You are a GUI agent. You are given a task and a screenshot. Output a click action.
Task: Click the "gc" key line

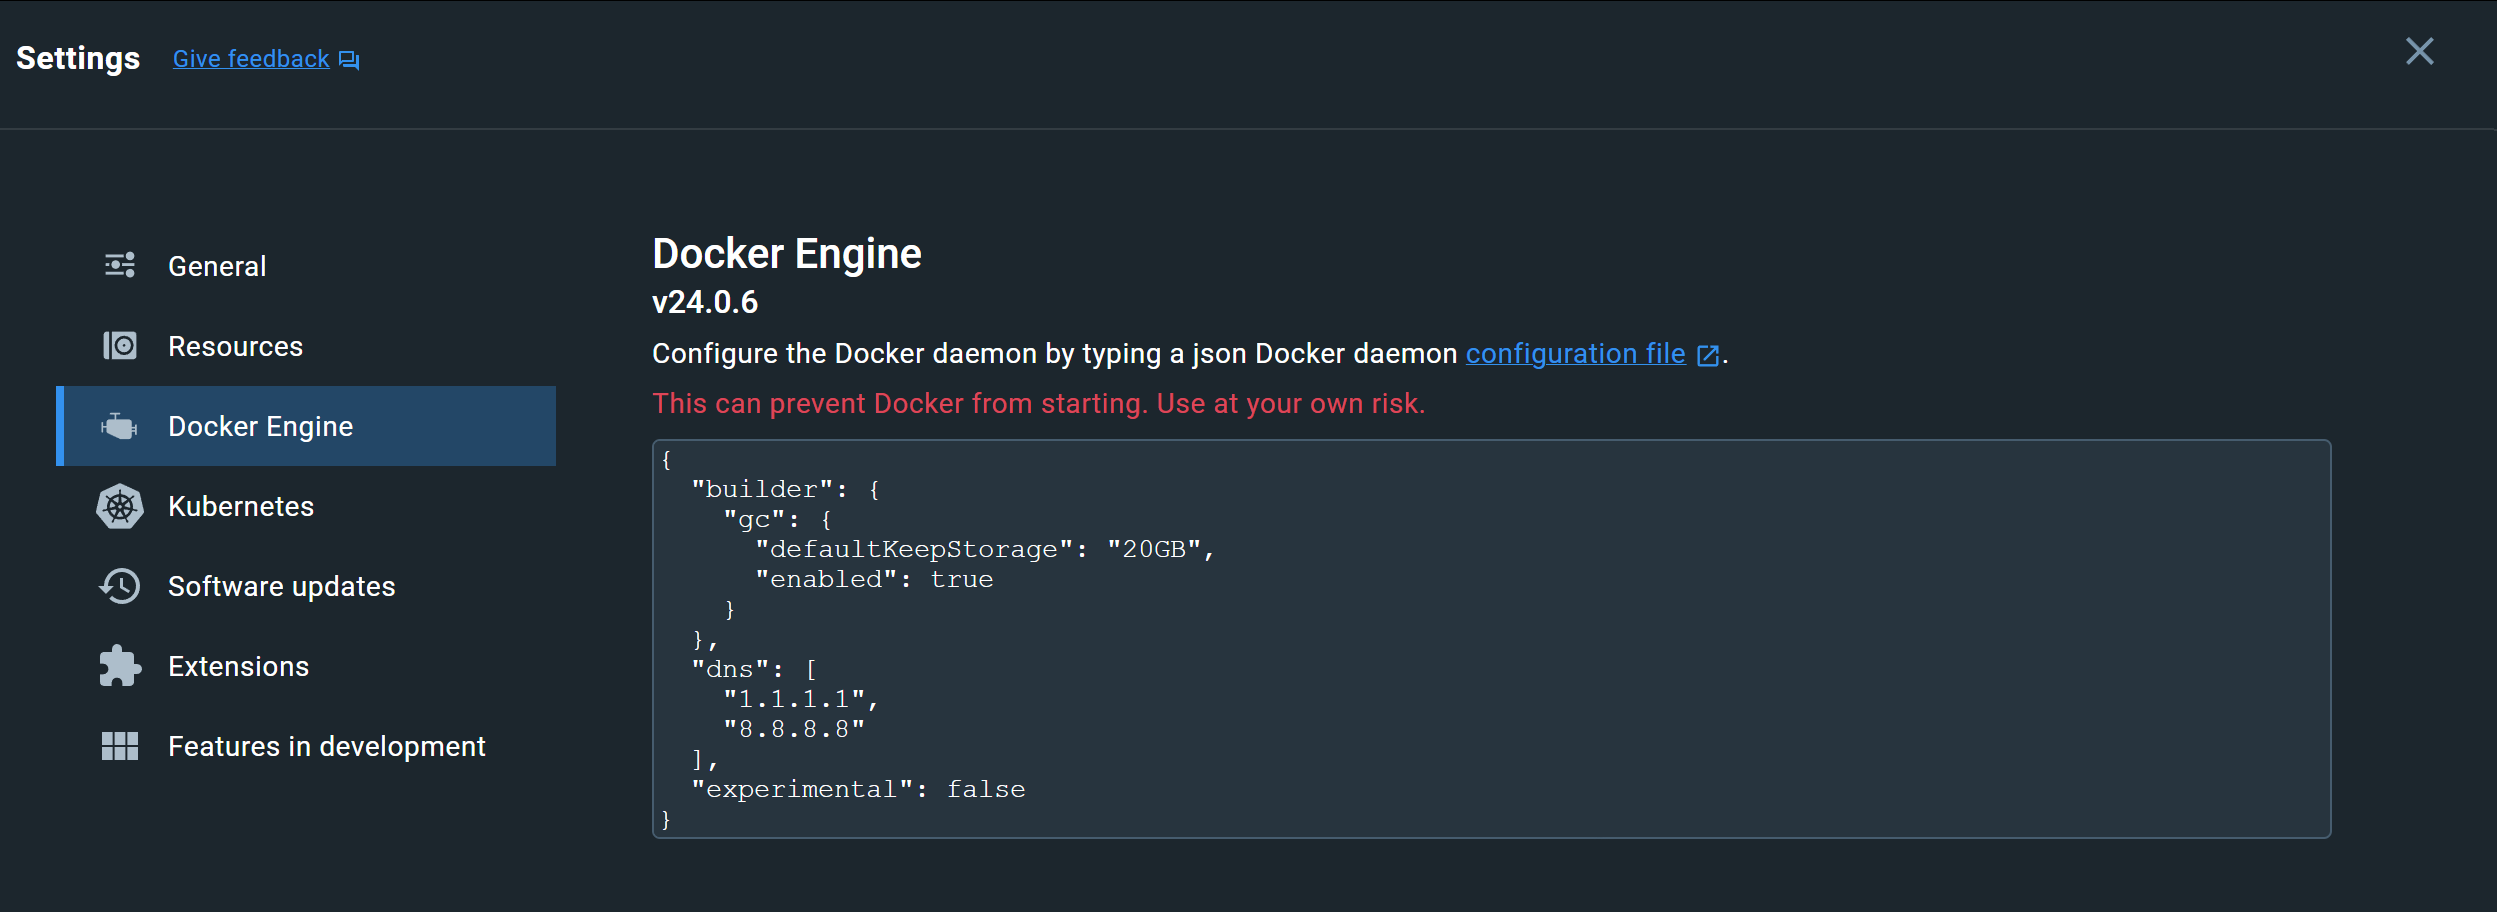point(777,519)
